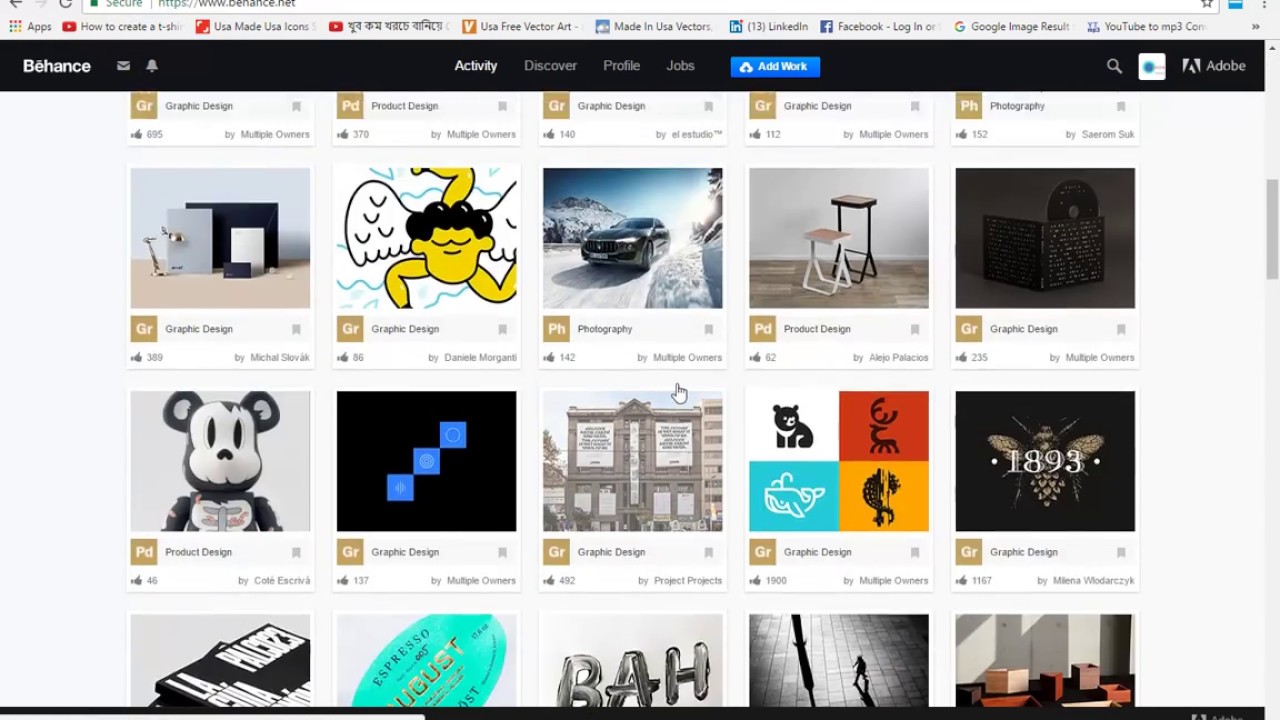Open the notifications bell icon
This screenshot has width=1280, height=720.
click(x=152, y=66)
